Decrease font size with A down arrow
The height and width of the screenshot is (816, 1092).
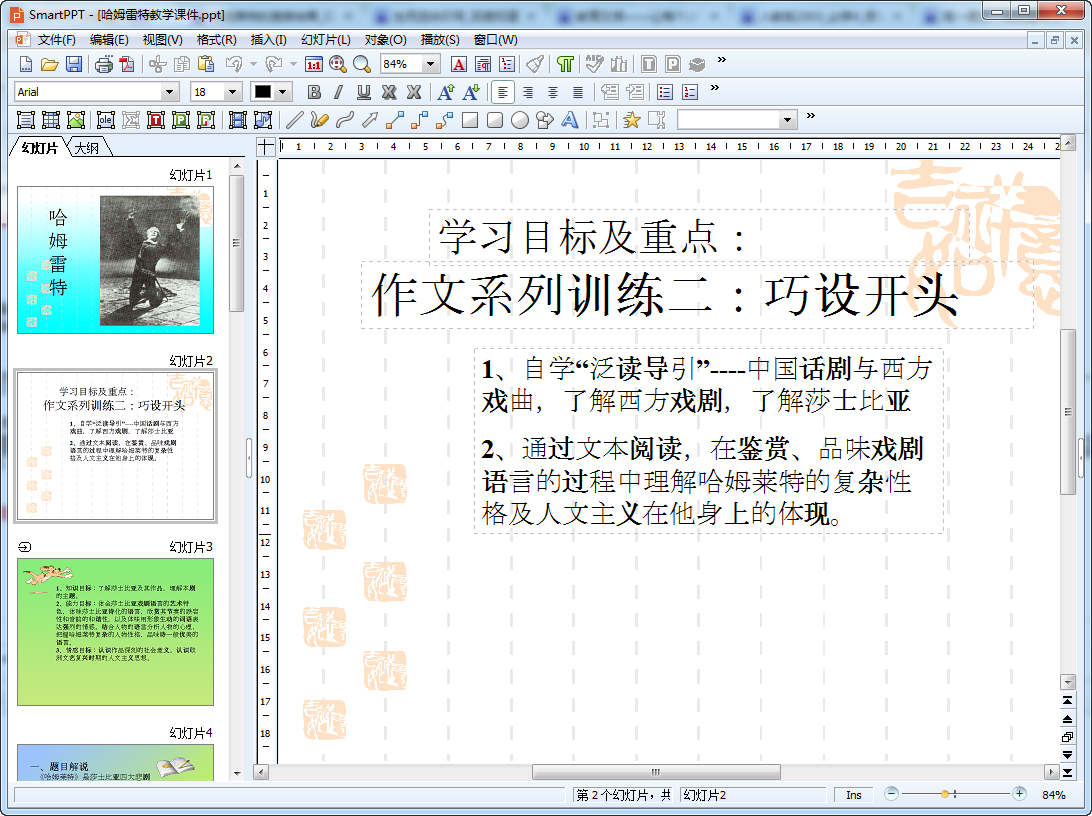point(471,92)
